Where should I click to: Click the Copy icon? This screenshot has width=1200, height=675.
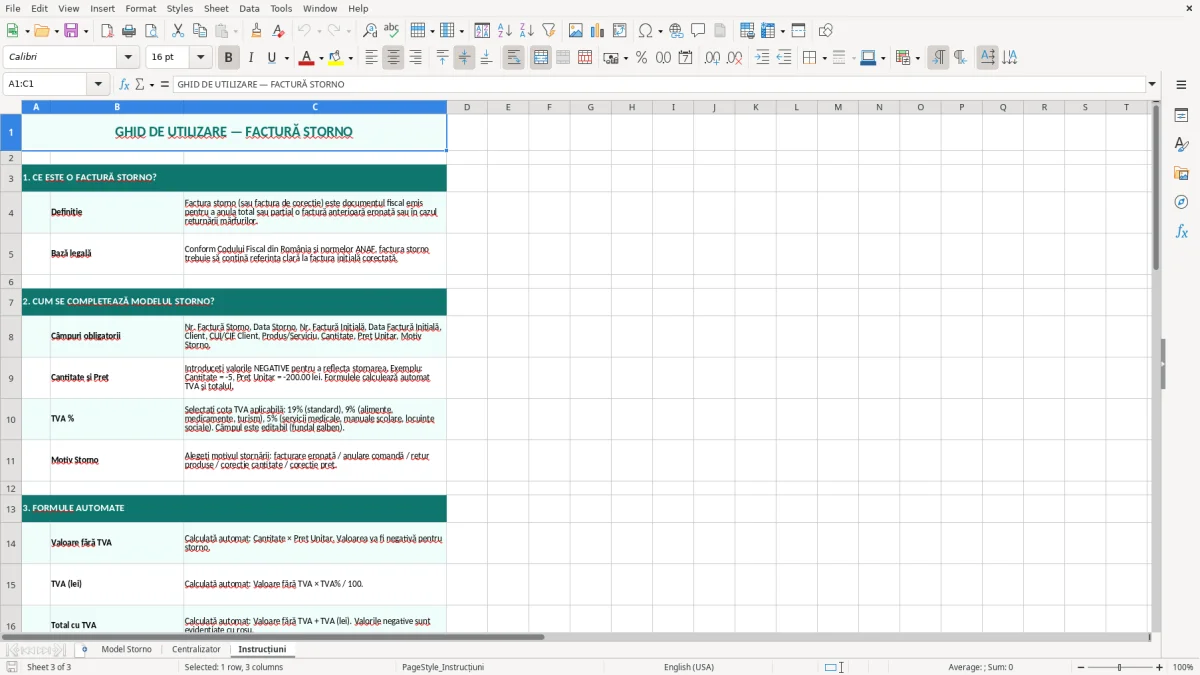pyautogui.click(x=199, y=31)
